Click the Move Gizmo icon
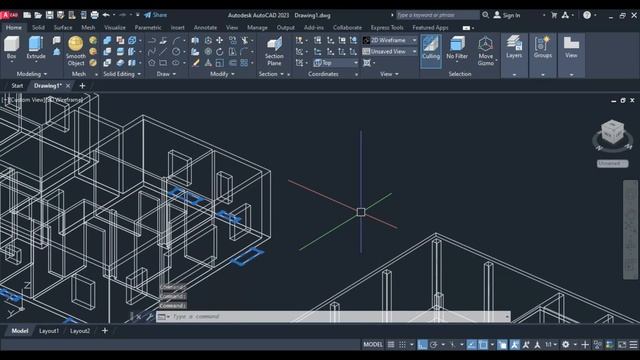The height and width of the screenshot is (360, 640). (486, 51)
